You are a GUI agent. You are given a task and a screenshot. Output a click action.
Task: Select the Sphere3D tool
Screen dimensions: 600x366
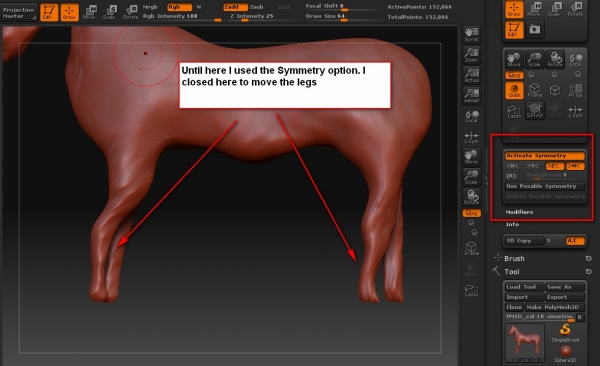point(565,354)
